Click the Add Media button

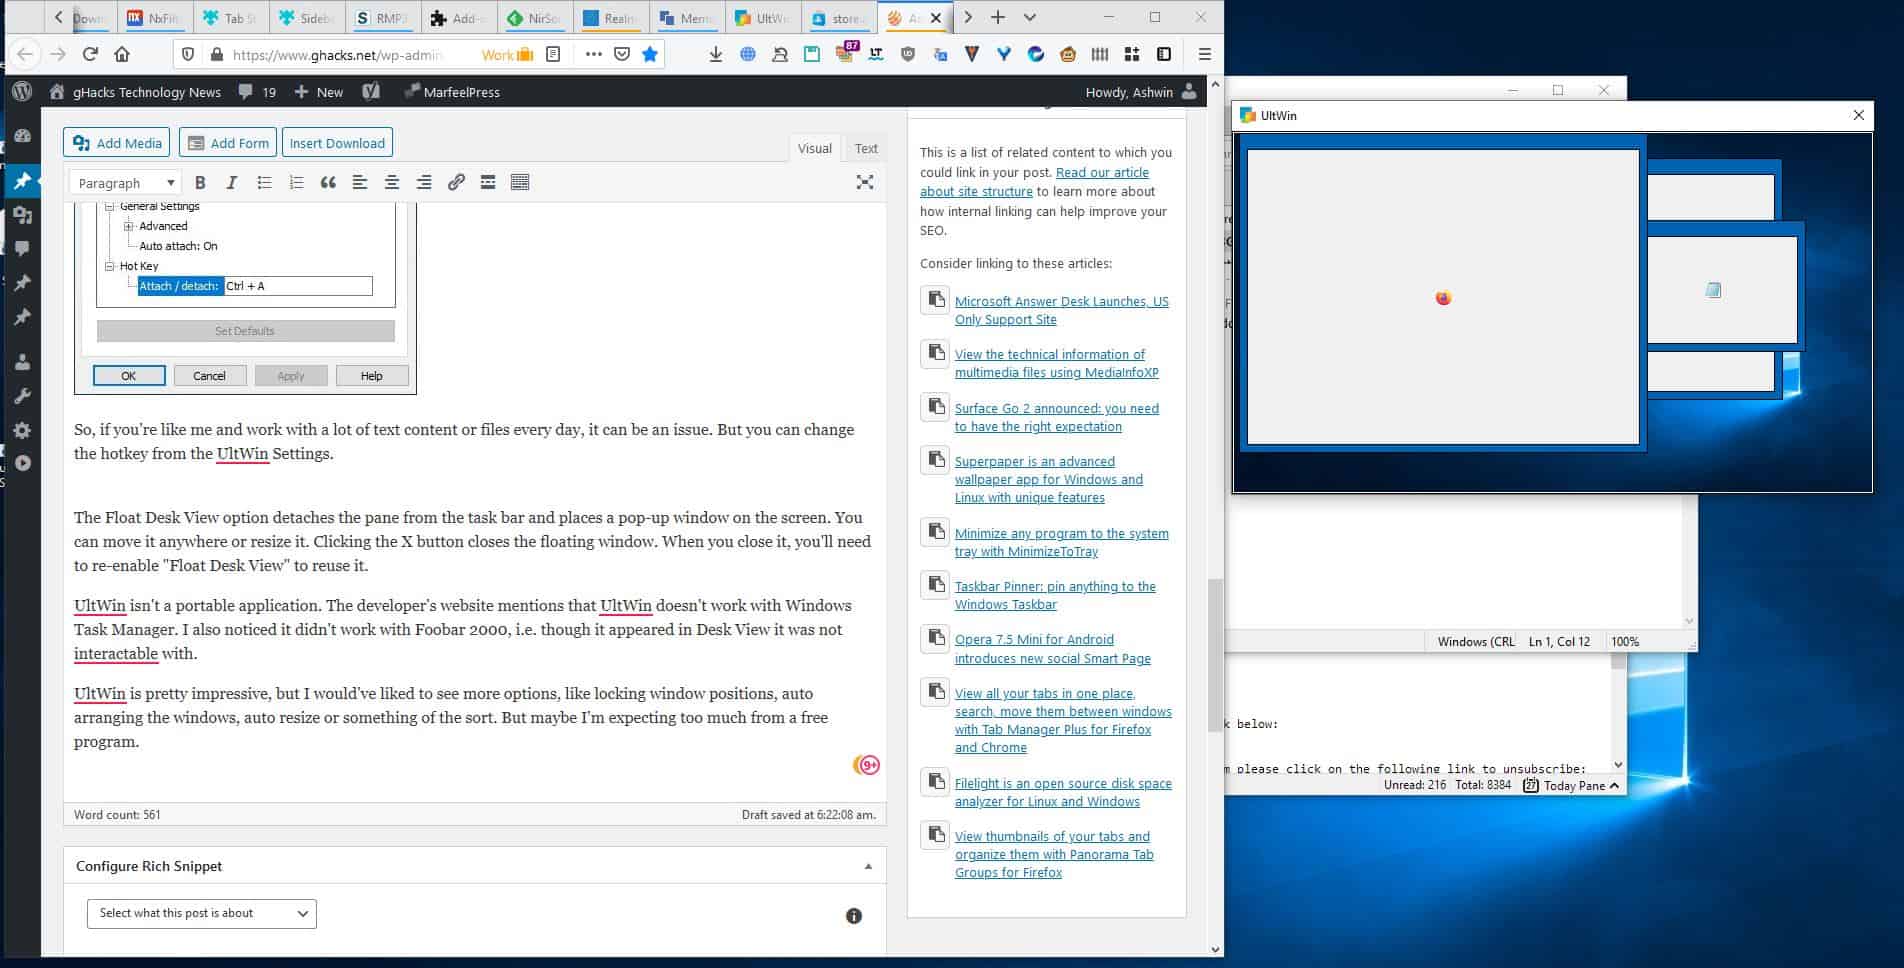click(x=117, y=143)
